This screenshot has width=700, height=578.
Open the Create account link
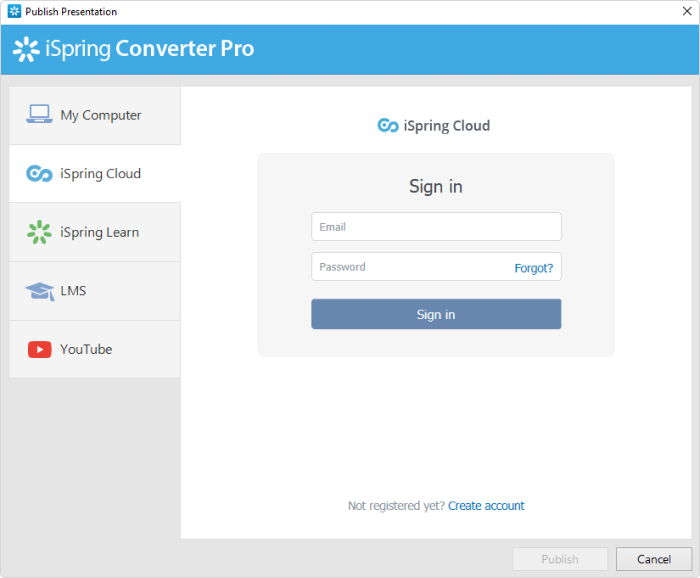pyautogui.click(x=486, y=506)
